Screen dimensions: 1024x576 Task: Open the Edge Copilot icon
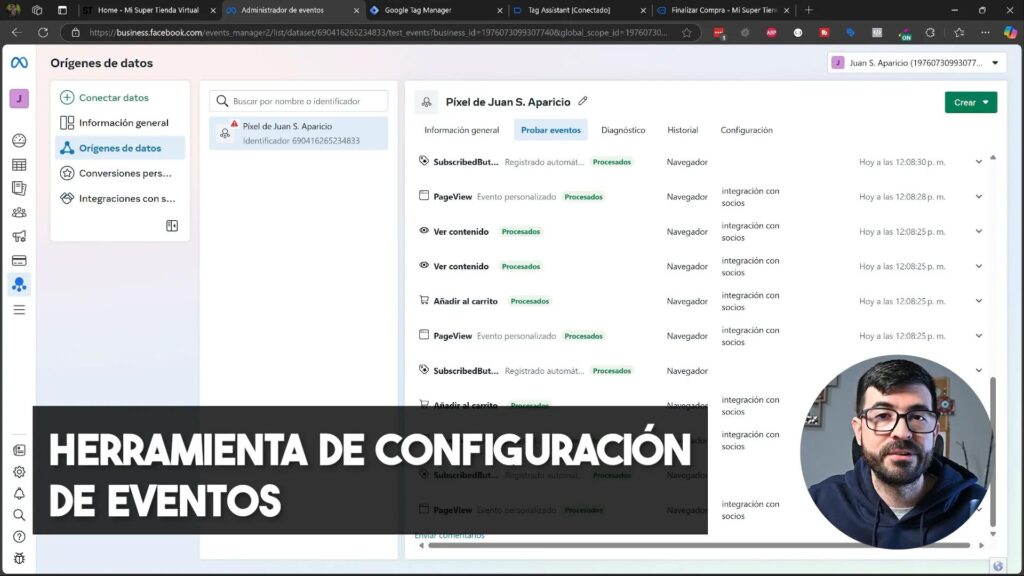(x=1010, y=32)
